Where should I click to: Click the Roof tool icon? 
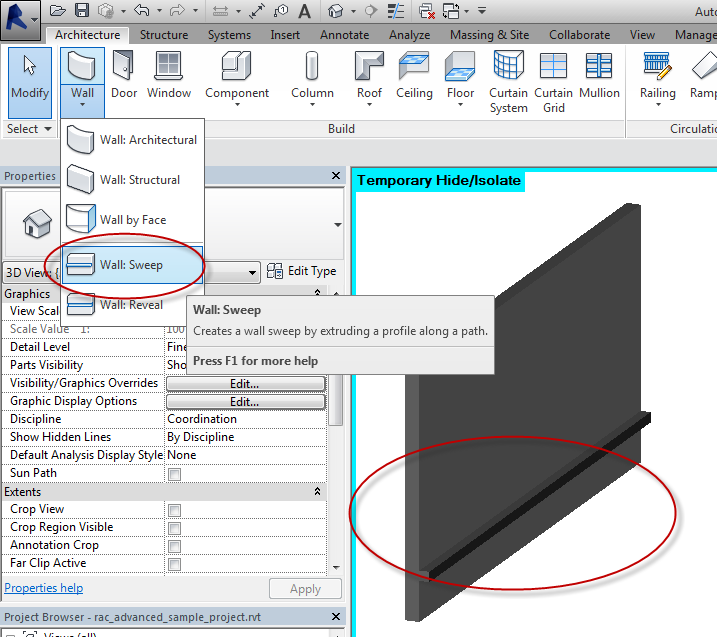369,66
